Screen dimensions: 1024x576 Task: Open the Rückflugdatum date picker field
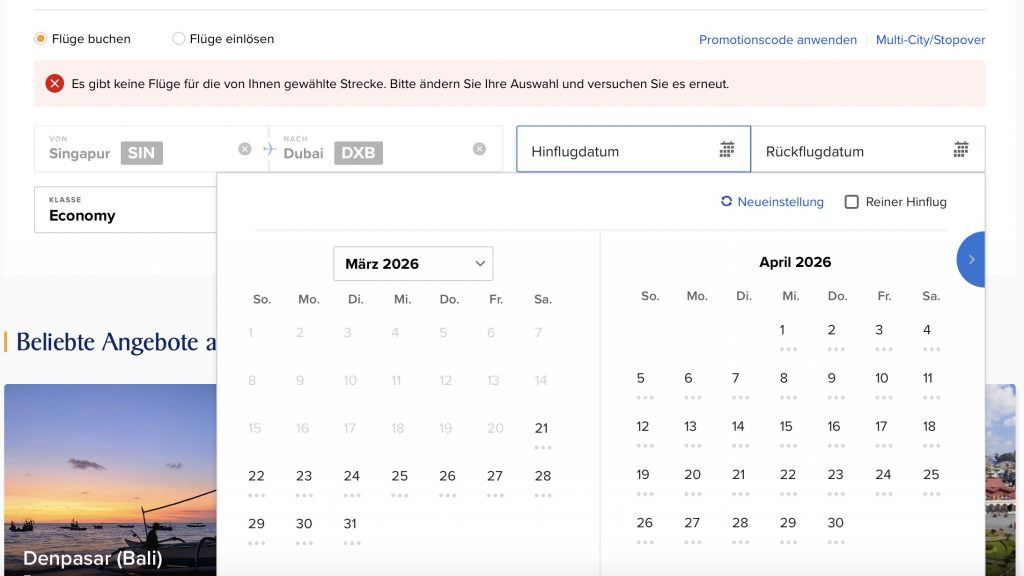pyautogui.click(x=850, y=151)
